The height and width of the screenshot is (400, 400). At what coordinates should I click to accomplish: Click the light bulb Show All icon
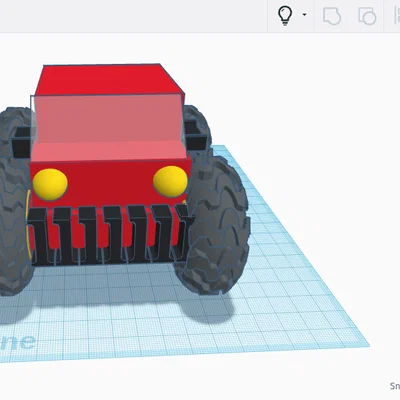pos(285,16)
